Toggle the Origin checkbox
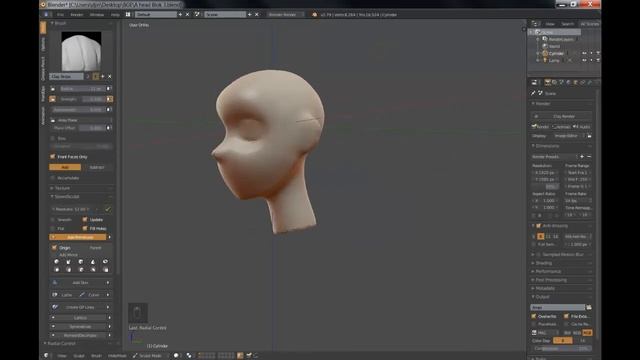 click(x=54, y=248)
